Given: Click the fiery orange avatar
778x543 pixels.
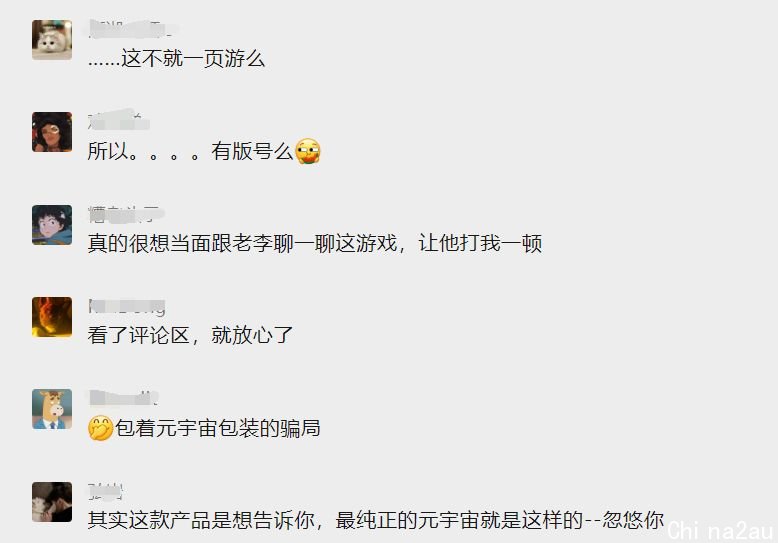Looking at the screenshot, I should (52, 317).
